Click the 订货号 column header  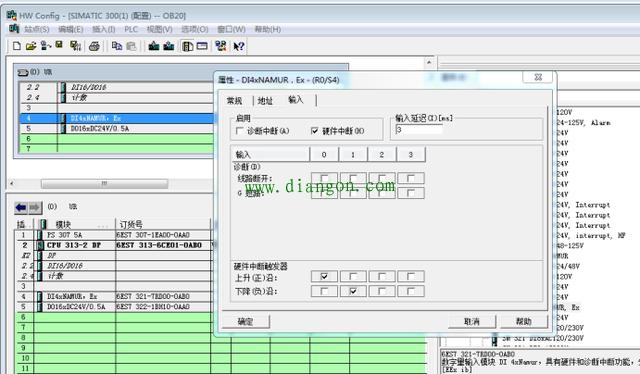[x=163, y=224]
